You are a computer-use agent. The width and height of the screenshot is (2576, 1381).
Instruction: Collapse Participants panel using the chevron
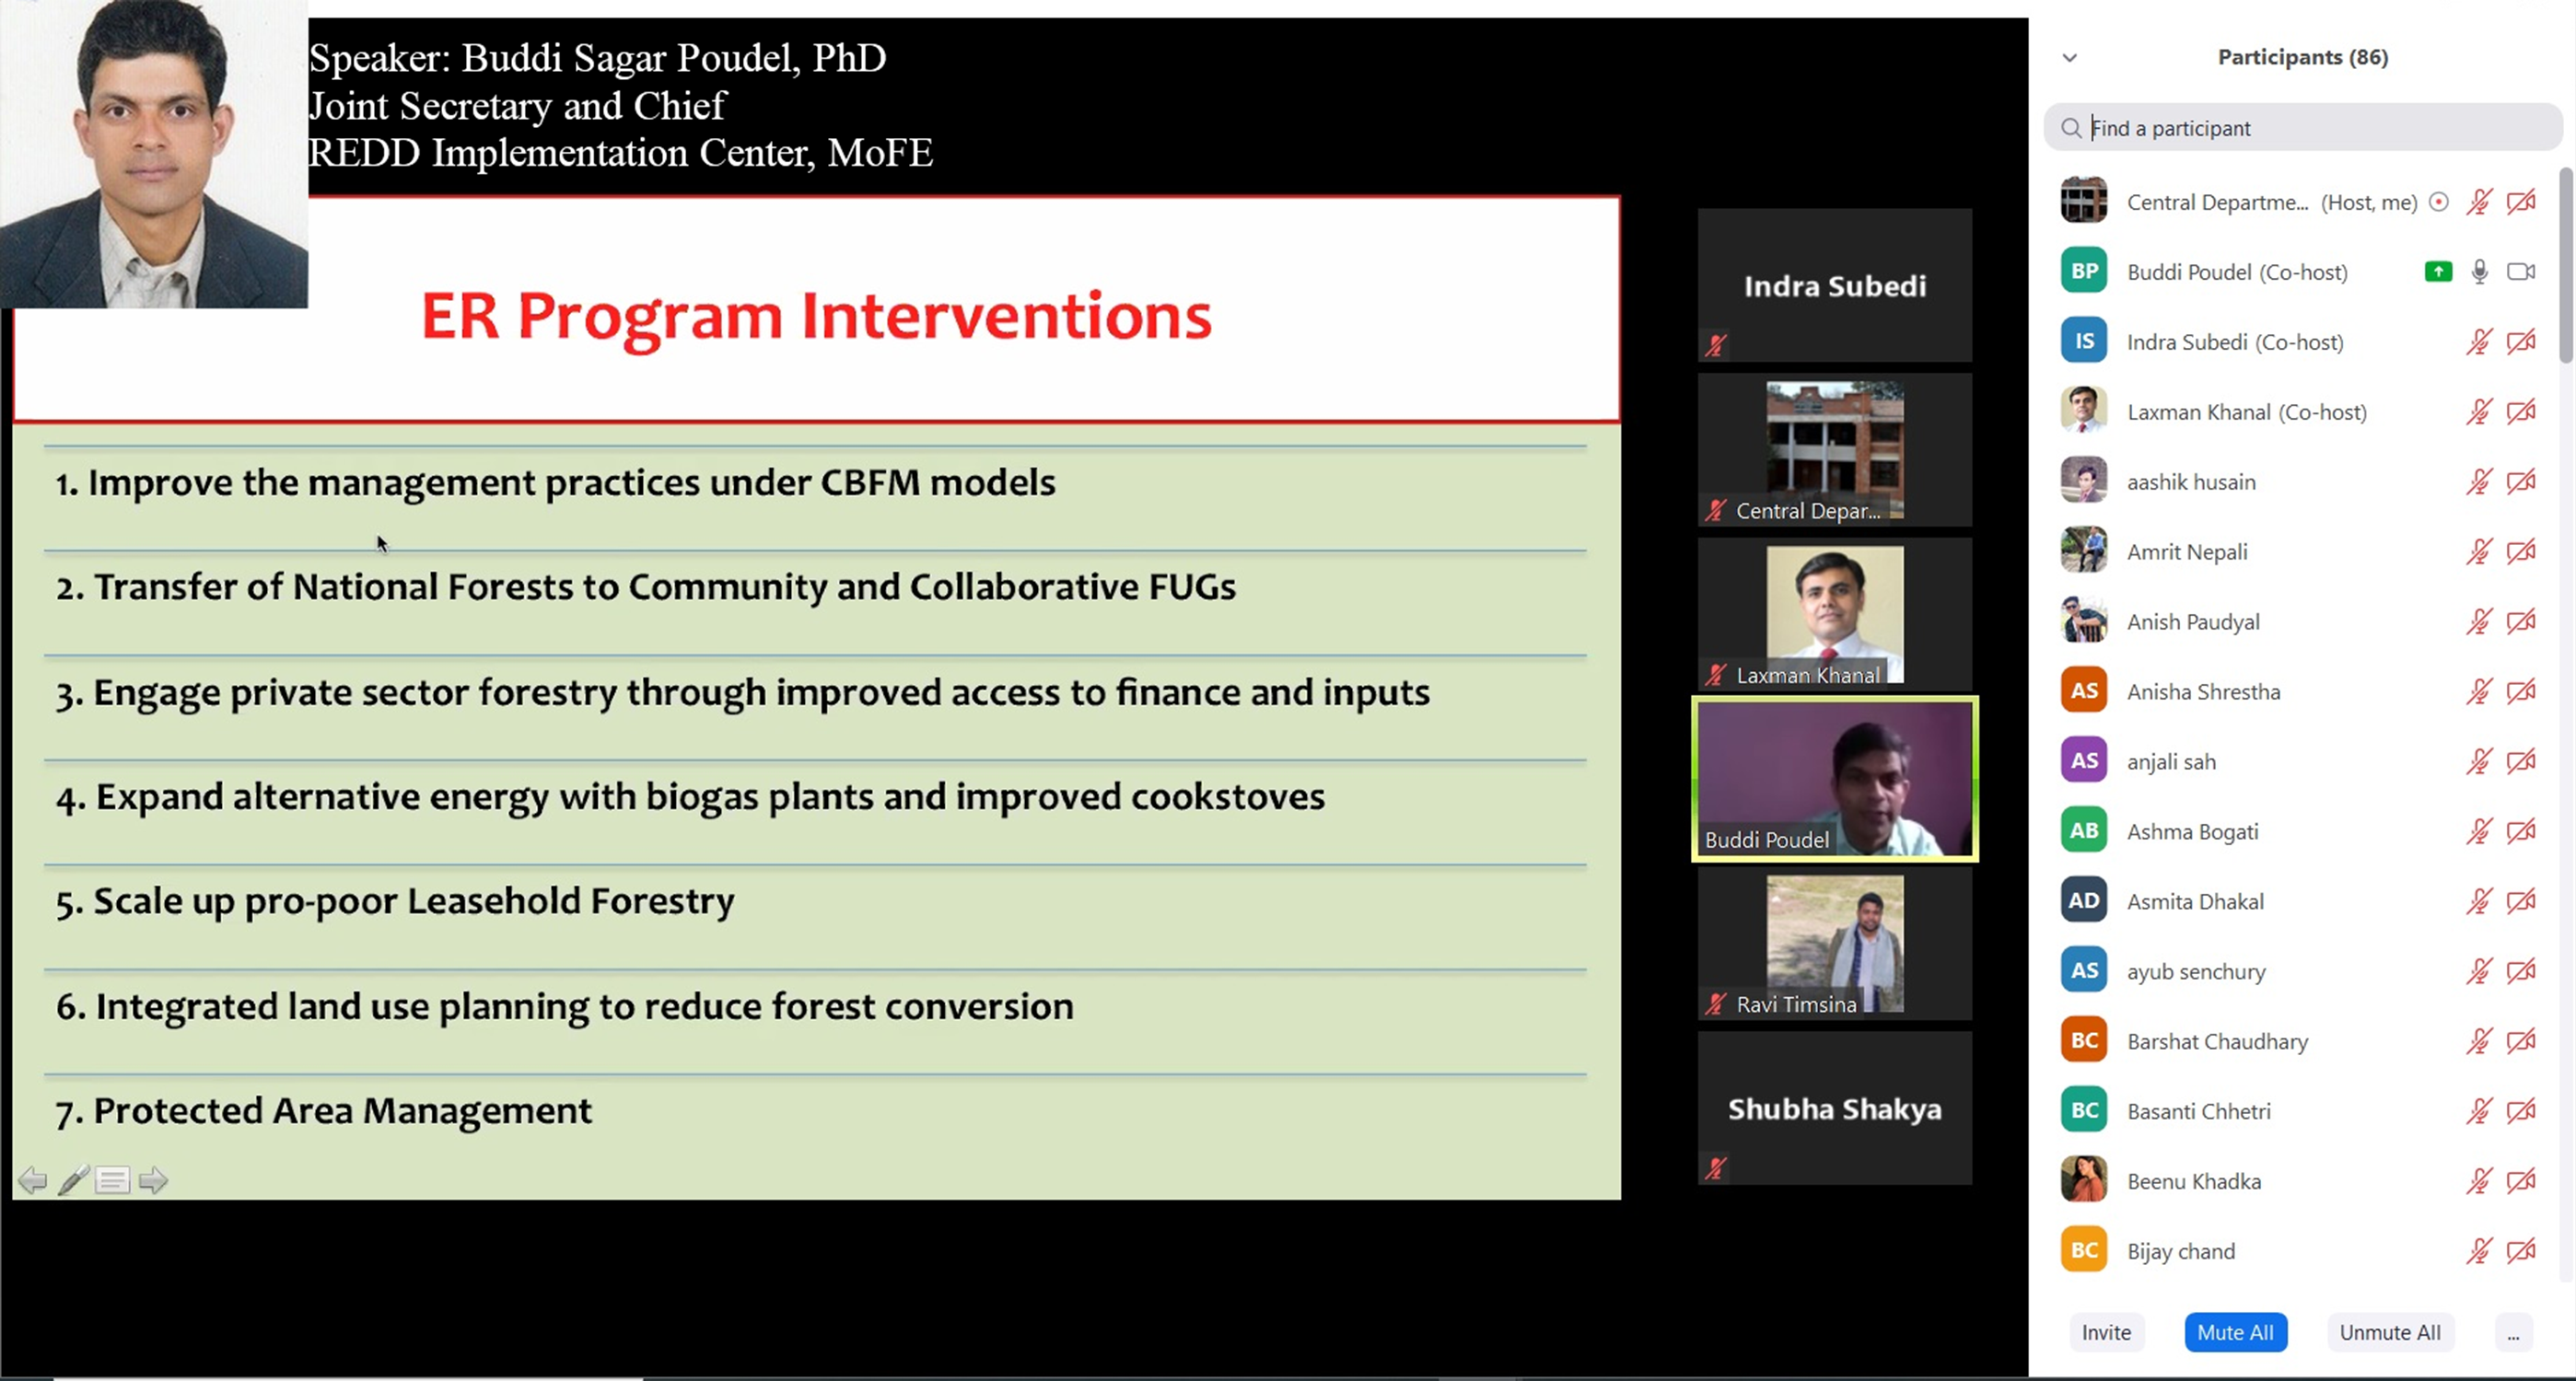2070,58
